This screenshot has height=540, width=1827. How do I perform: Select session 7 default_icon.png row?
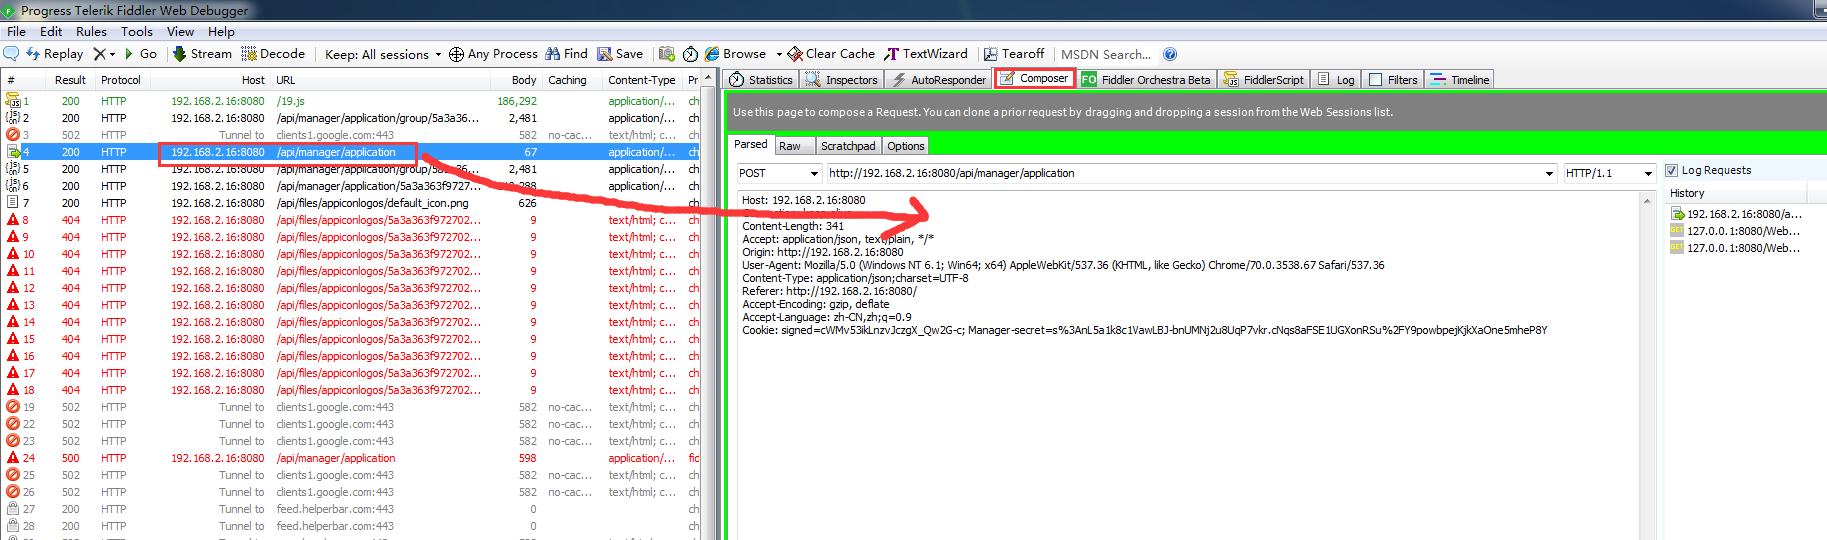tap(350, 203)
